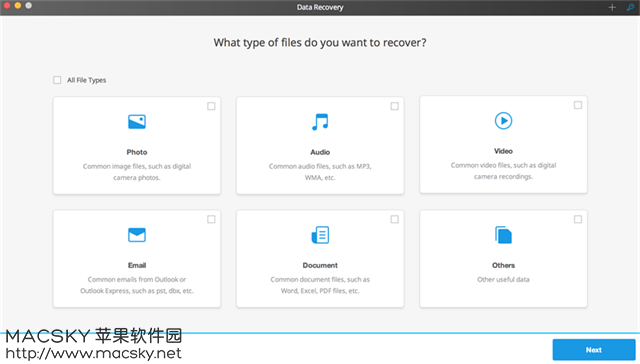Proceed with the Next button
Viewport: 640px width, 364px height.
click(x=594, y=350)
